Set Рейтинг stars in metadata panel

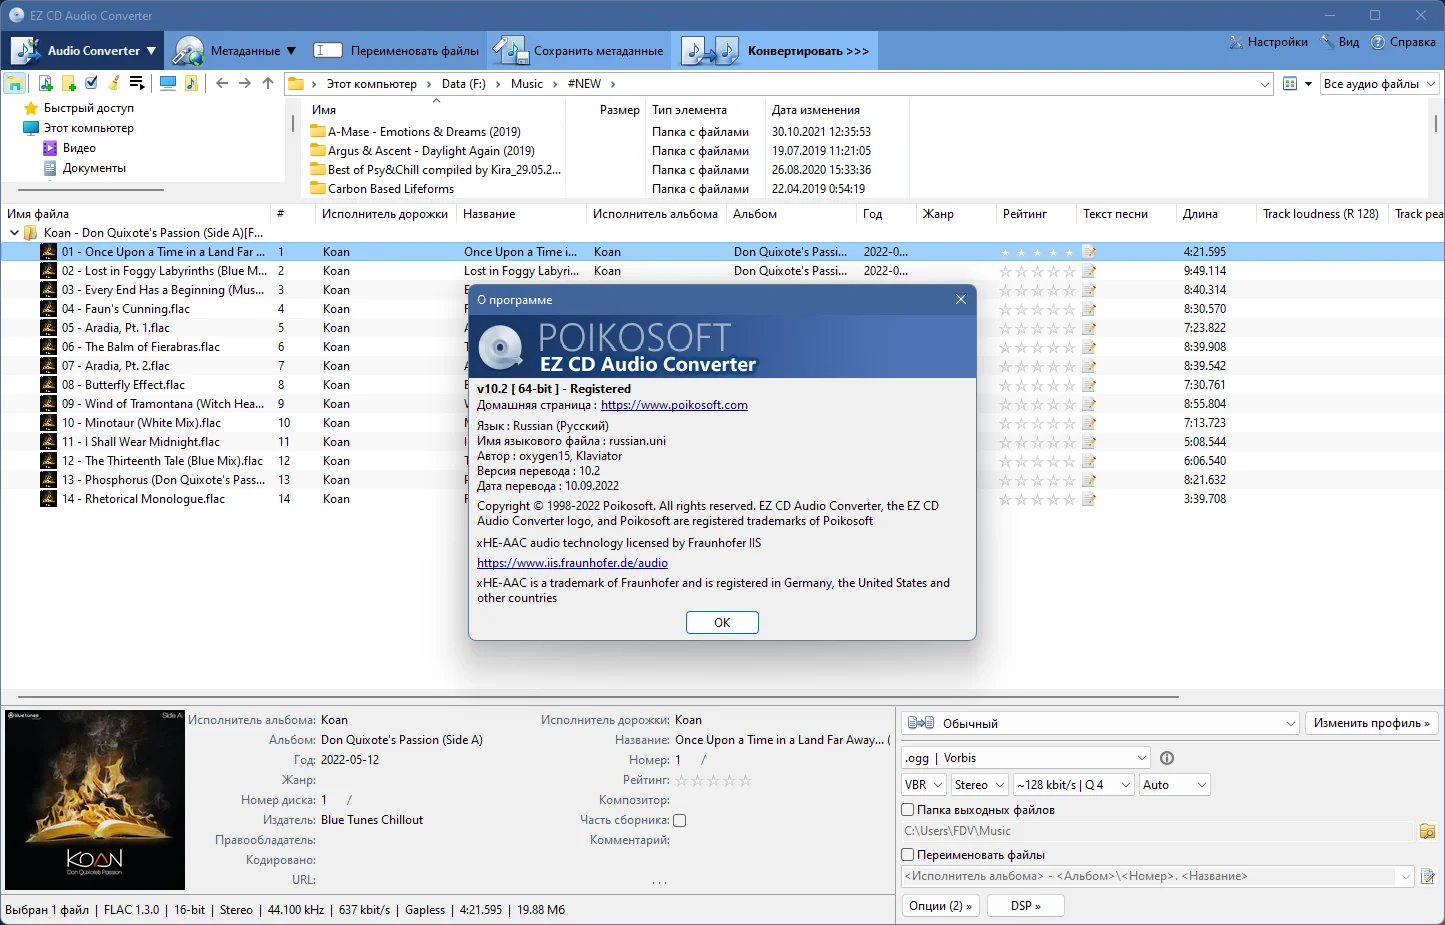point(713,780)
